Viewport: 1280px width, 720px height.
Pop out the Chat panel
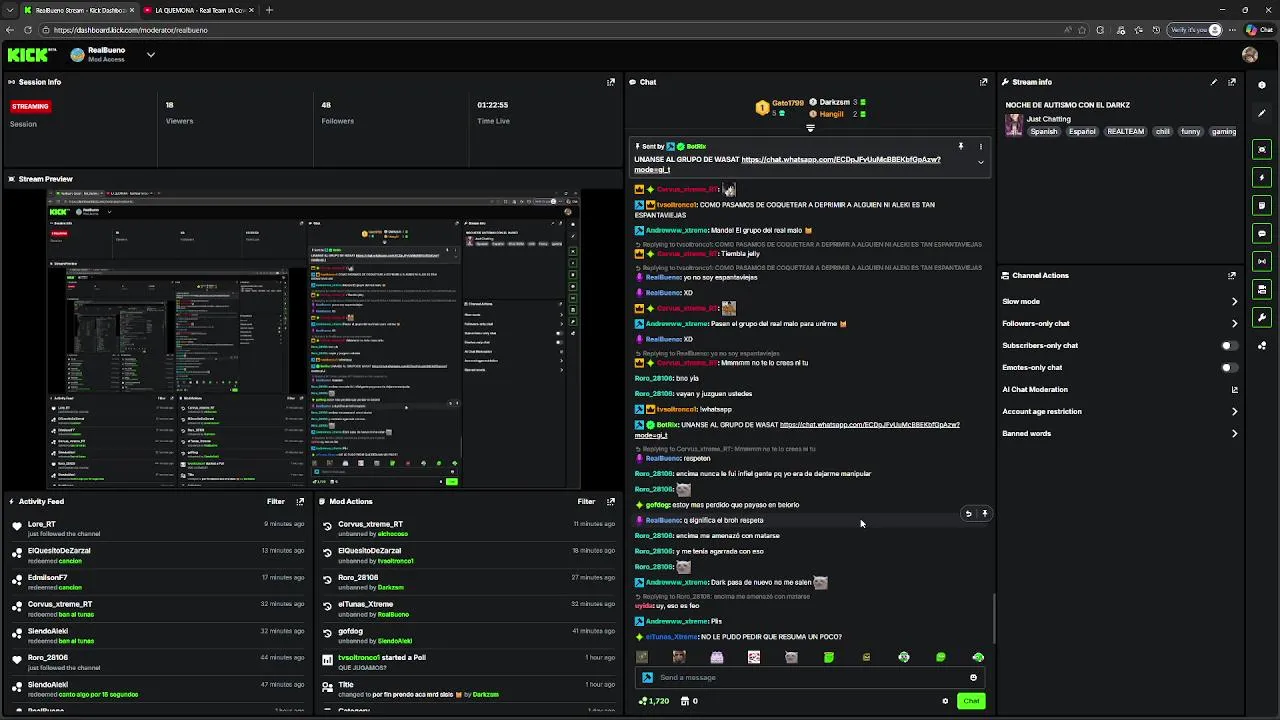pyautogui.click(x=983, y=82)
